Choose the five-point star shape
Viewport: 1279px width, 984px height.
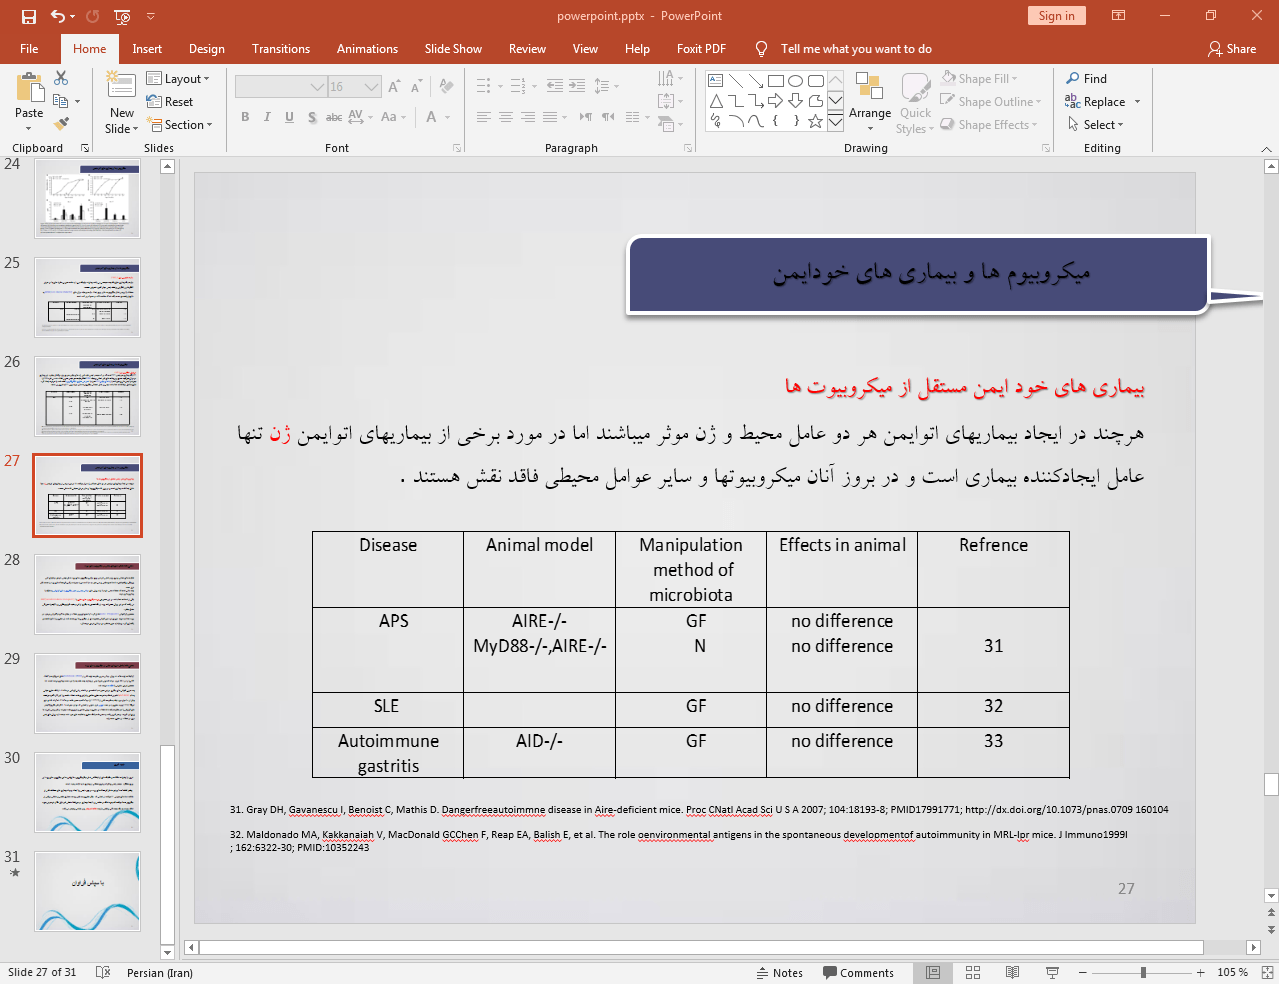pyautogui.click(x=815, y=121)
